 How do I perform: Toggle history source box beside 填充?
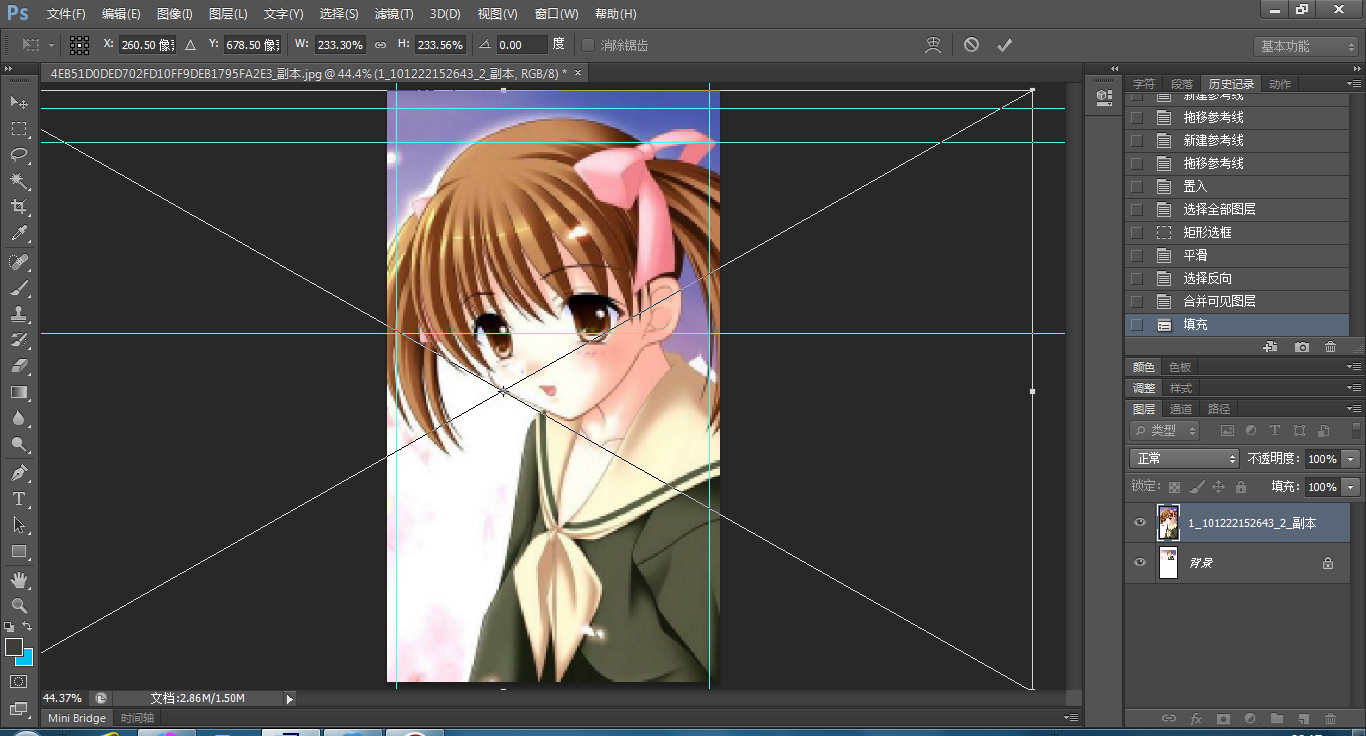click(x=1136, y=324)
